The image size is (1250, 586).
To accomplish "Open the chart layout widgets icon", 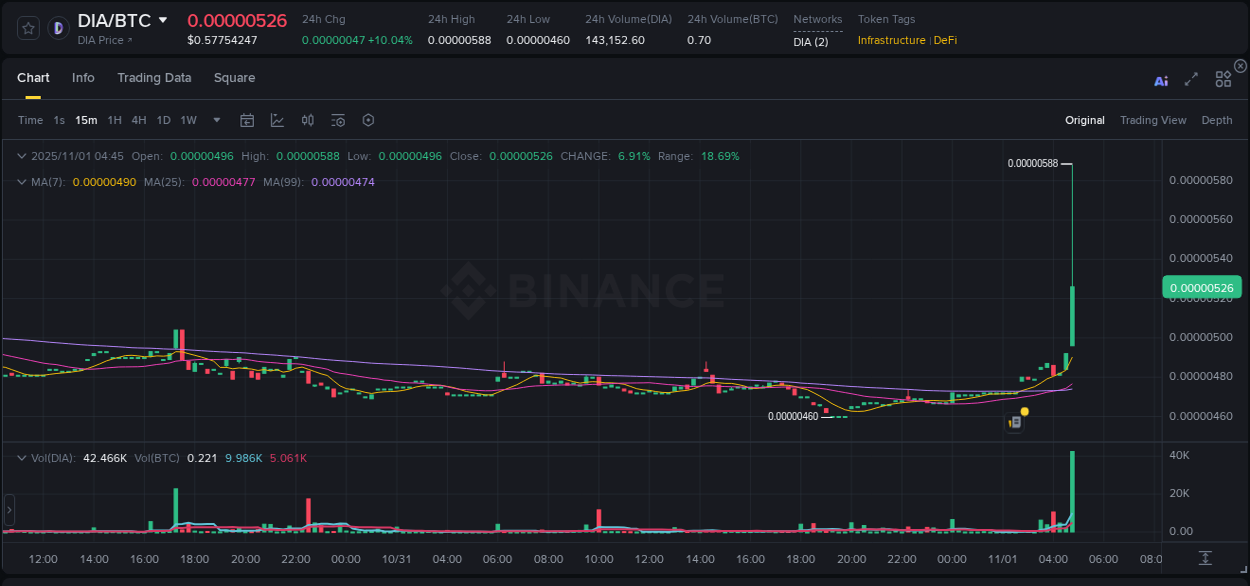I will (x=1223, y=82).
